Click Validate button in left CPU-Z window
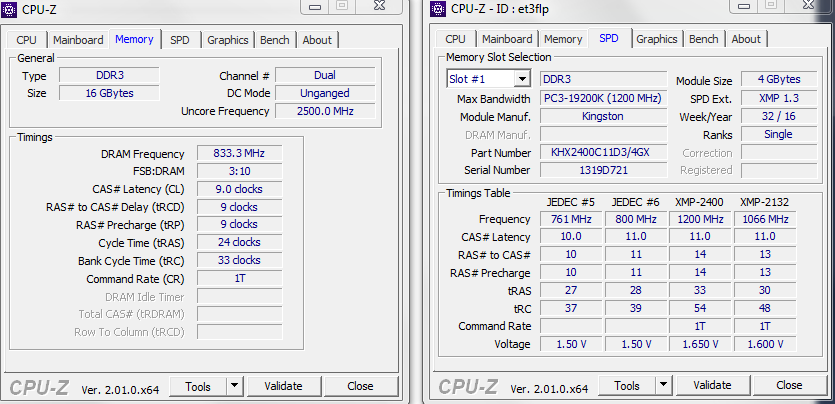This screenshot has width=835, height=404. click(283, 386)
